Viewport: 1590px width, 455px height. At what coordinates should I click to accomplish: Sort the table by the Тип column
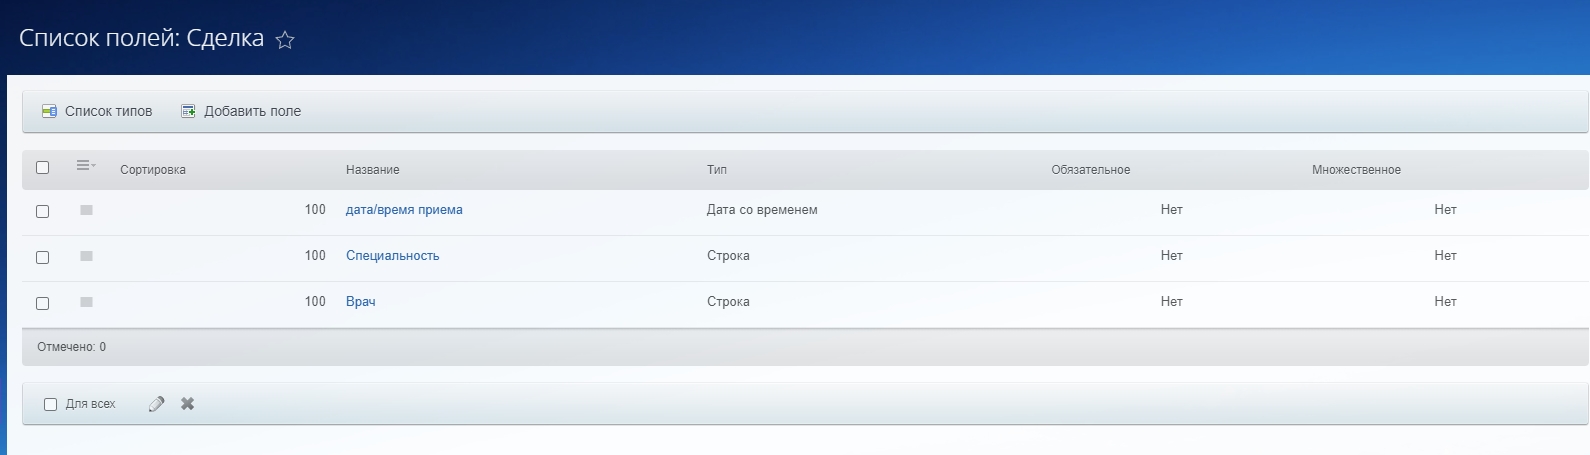point(717,170)
